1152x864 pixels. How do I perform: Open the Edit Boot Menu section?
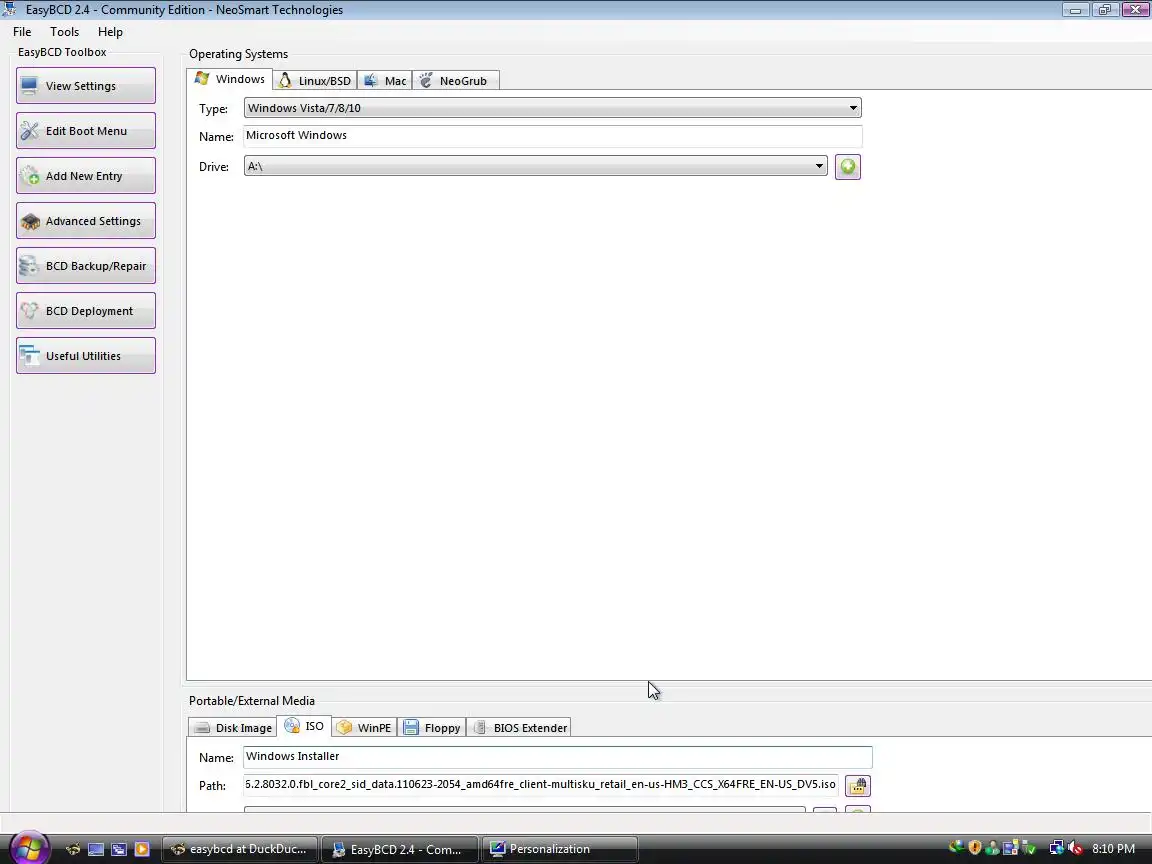pyautogui.click(x=86, y=131)
